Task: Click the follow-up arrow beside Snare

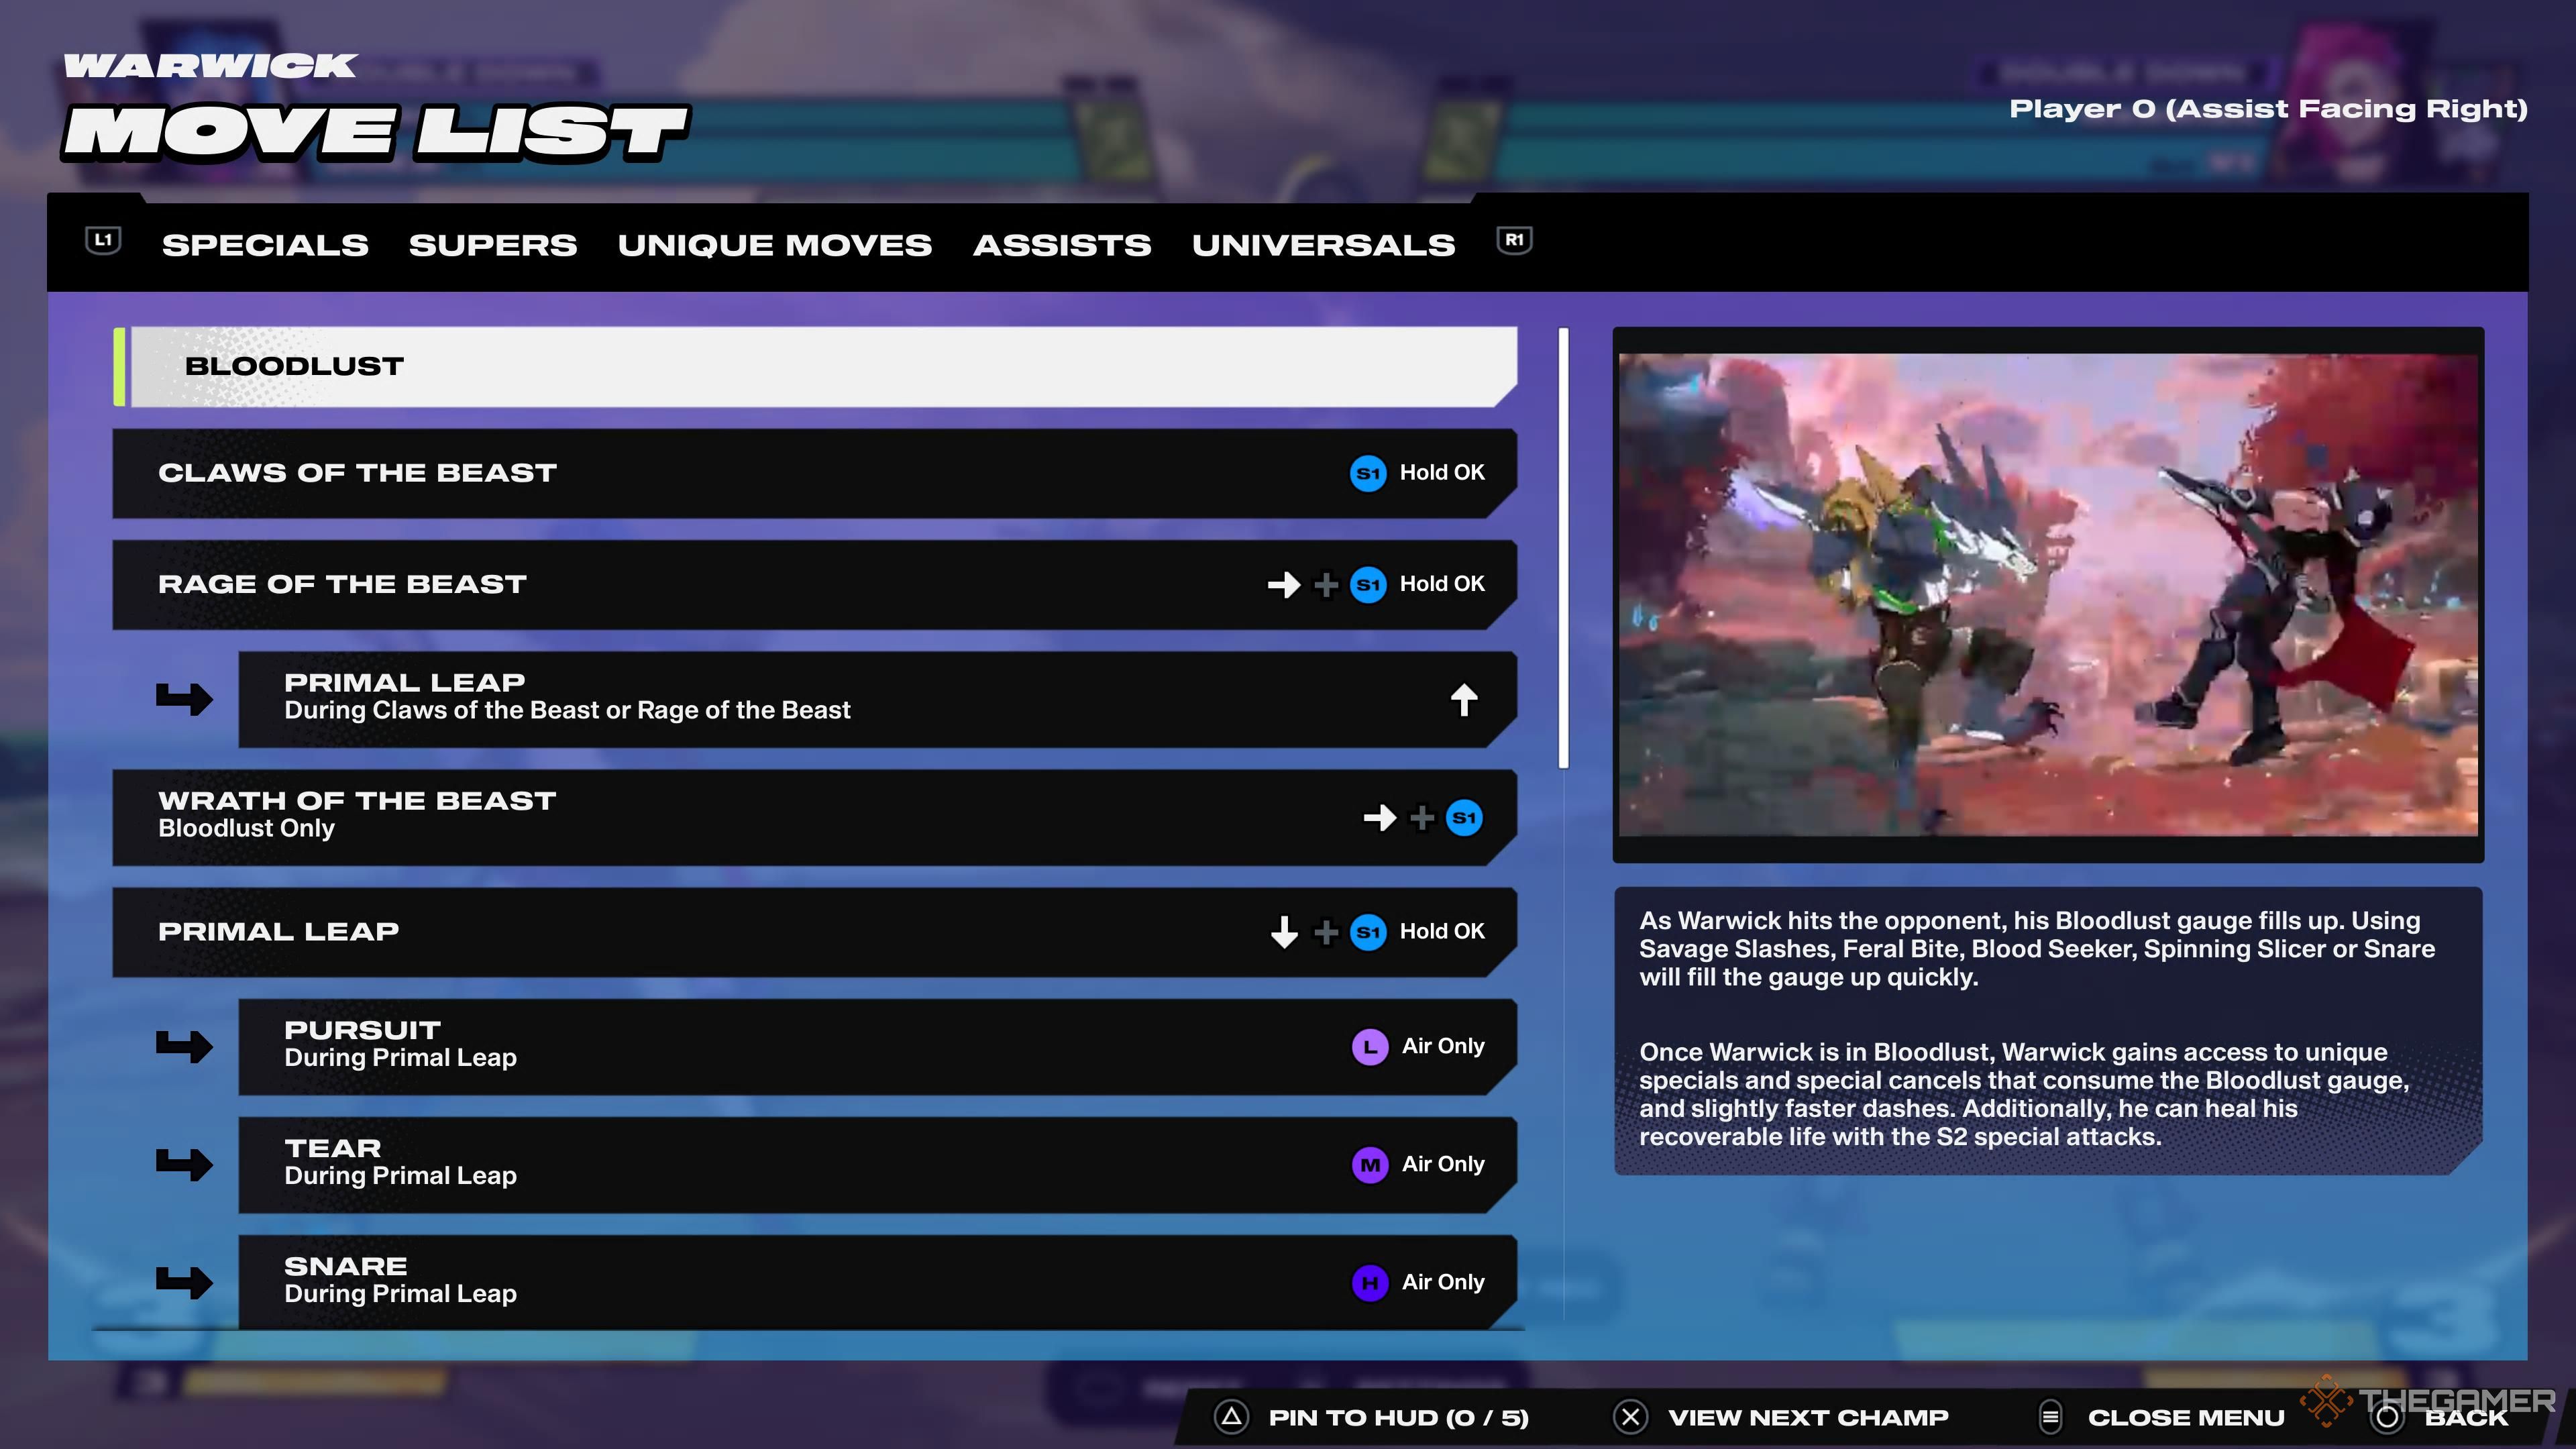Action: pos(184,1283)
